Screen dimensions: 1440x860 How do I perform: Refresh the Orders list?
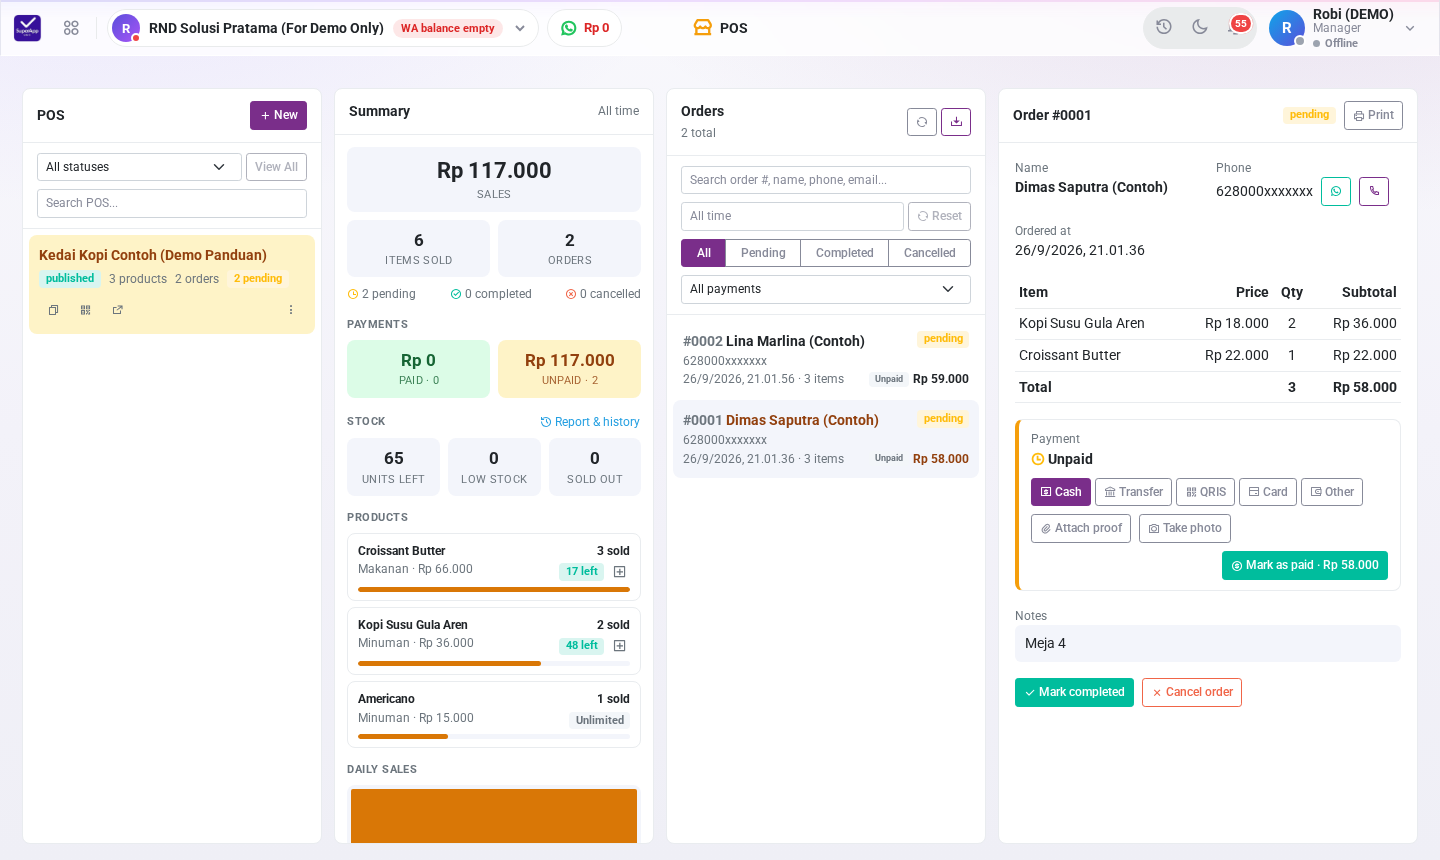click(x=922, y=122)
